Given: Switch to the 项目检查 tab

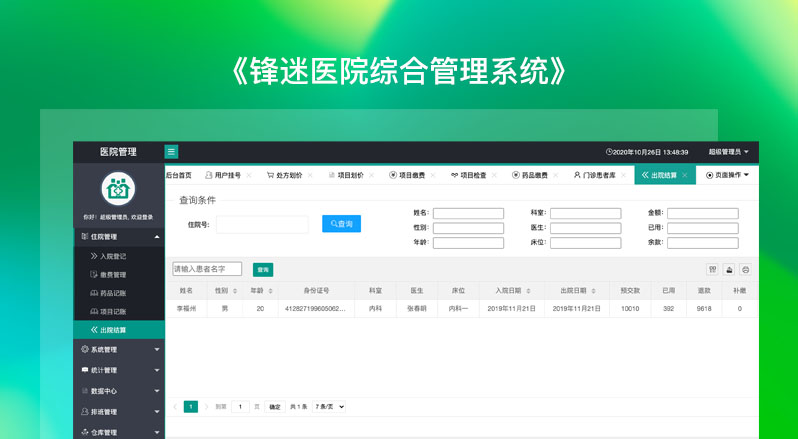Looking at the screenshot, I should 468,175.
